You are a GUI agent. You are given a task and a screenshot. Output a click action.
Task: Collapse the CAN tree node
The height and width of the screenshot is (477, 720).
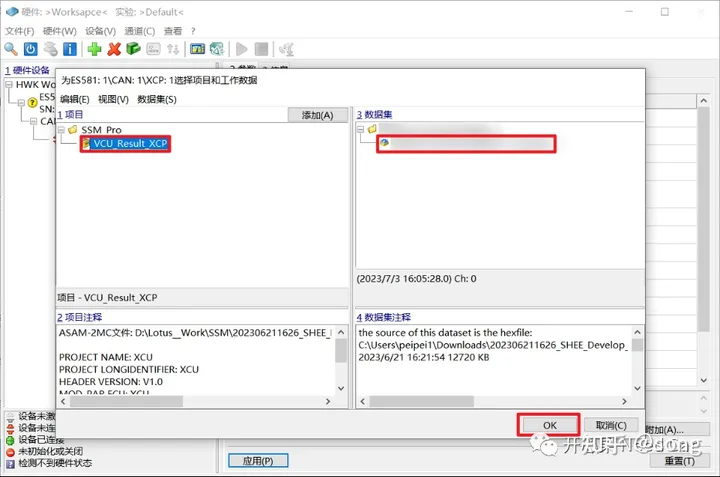click(x=33, y=121)
